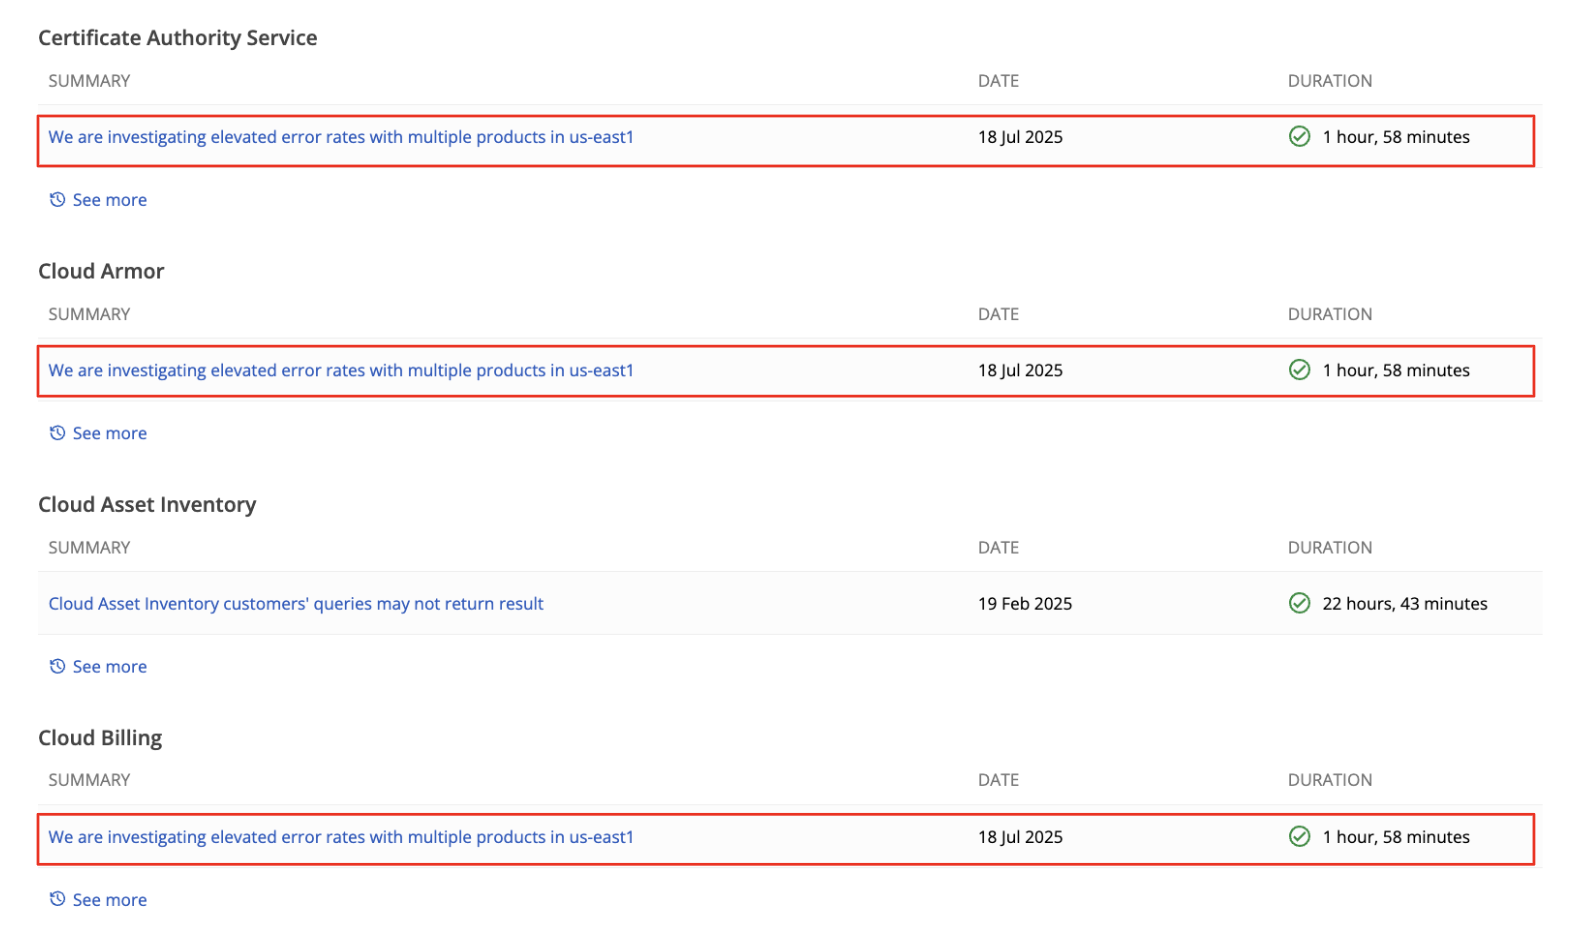This screenshot has height=934, width=1594.
Task: Open the Cloud Armor us-east1 incident link
Action: pos(341,370)
